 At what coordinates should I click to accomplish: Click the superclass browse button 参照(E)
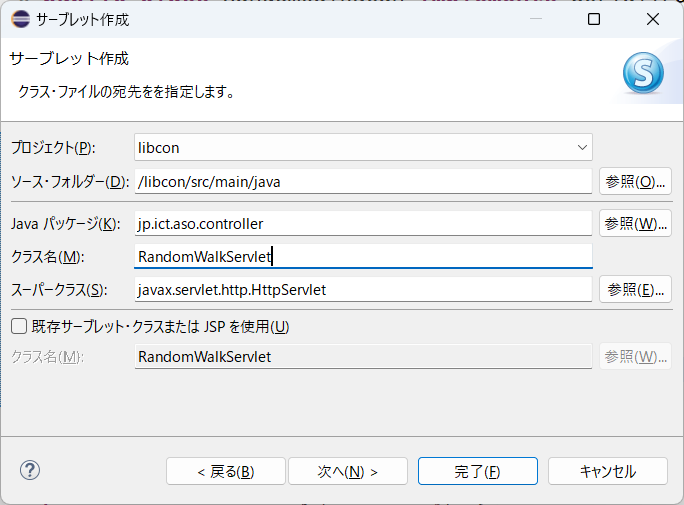635,289
